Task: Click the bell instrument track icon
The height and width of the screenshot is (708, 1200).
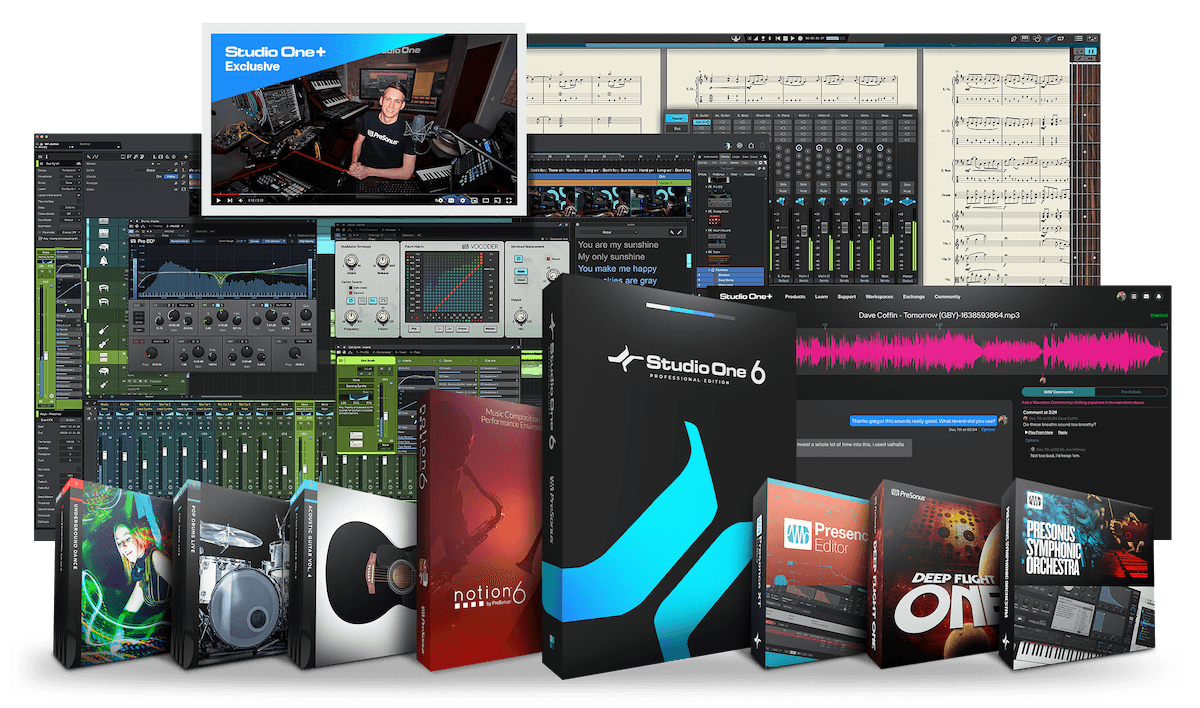Action: (103, 261)
